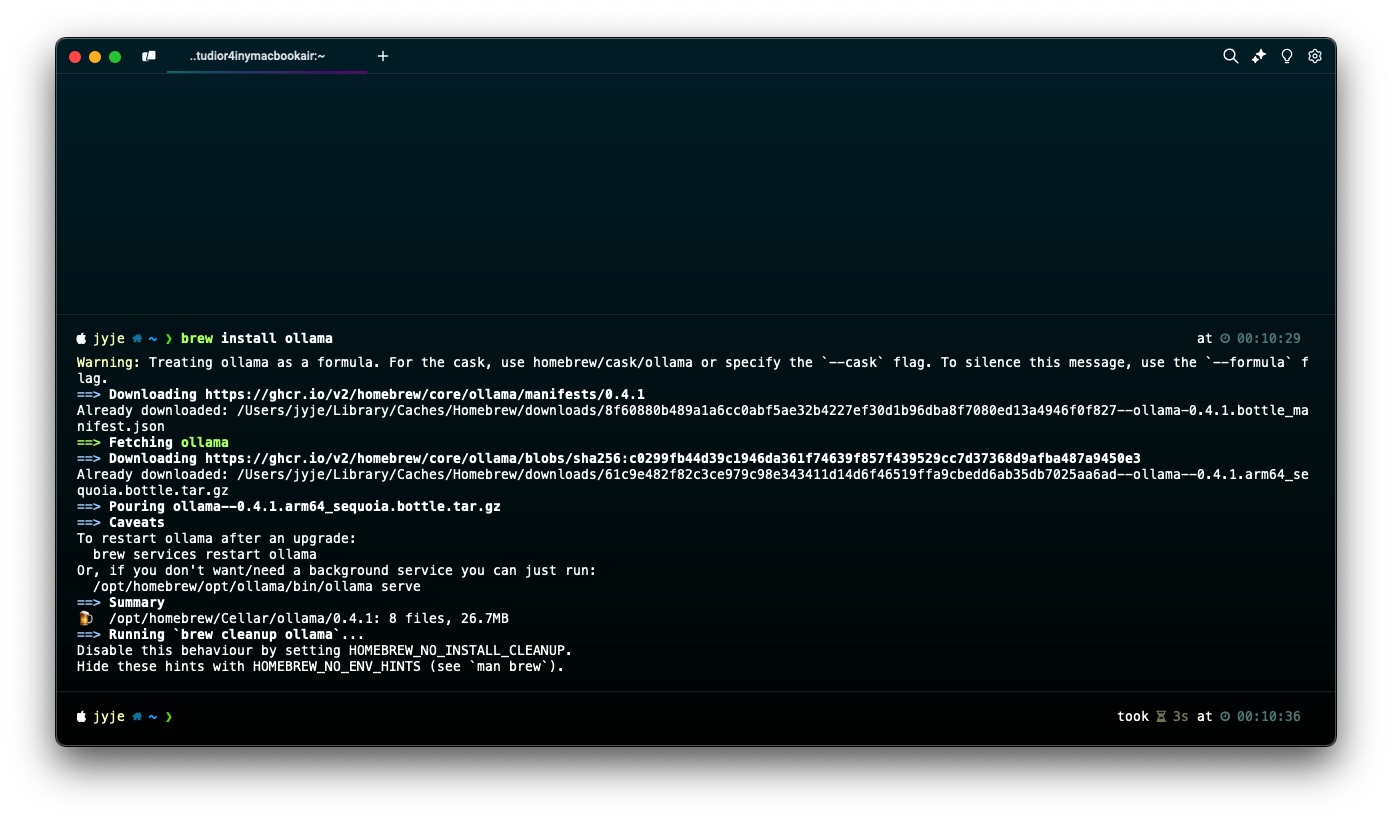The width and height of the screenshot is (1392, 820).
Task: Click the 'jyje' username in the bottom prompt
Action: [x=109, y=716]
